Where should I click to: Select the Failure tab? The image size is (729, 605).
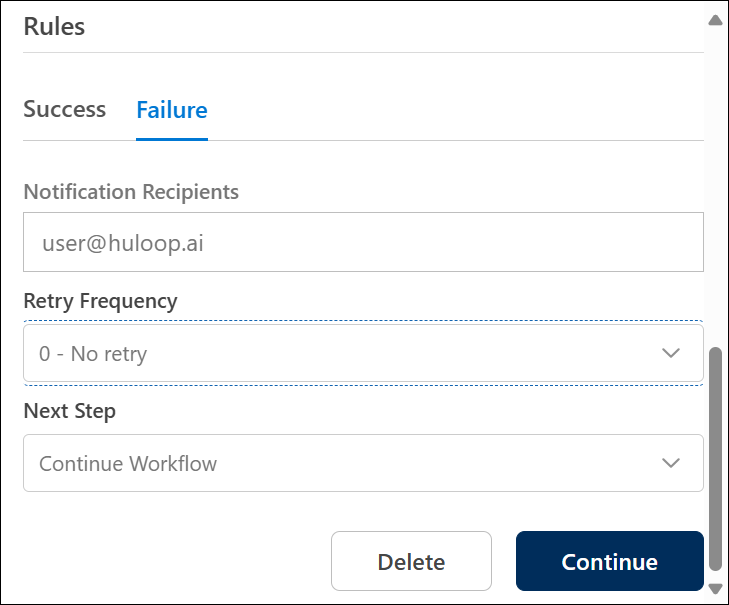pyautogui.click(x=172, y=110)
